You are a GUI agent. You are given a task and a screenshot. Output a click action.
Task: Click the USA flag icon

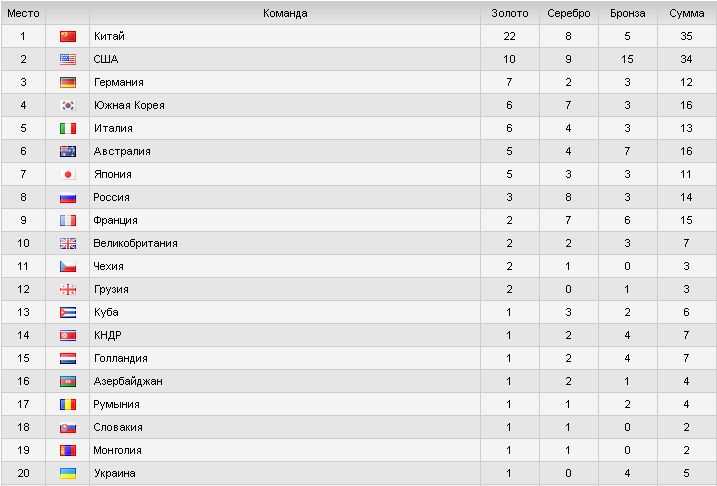tap(68, 59)
